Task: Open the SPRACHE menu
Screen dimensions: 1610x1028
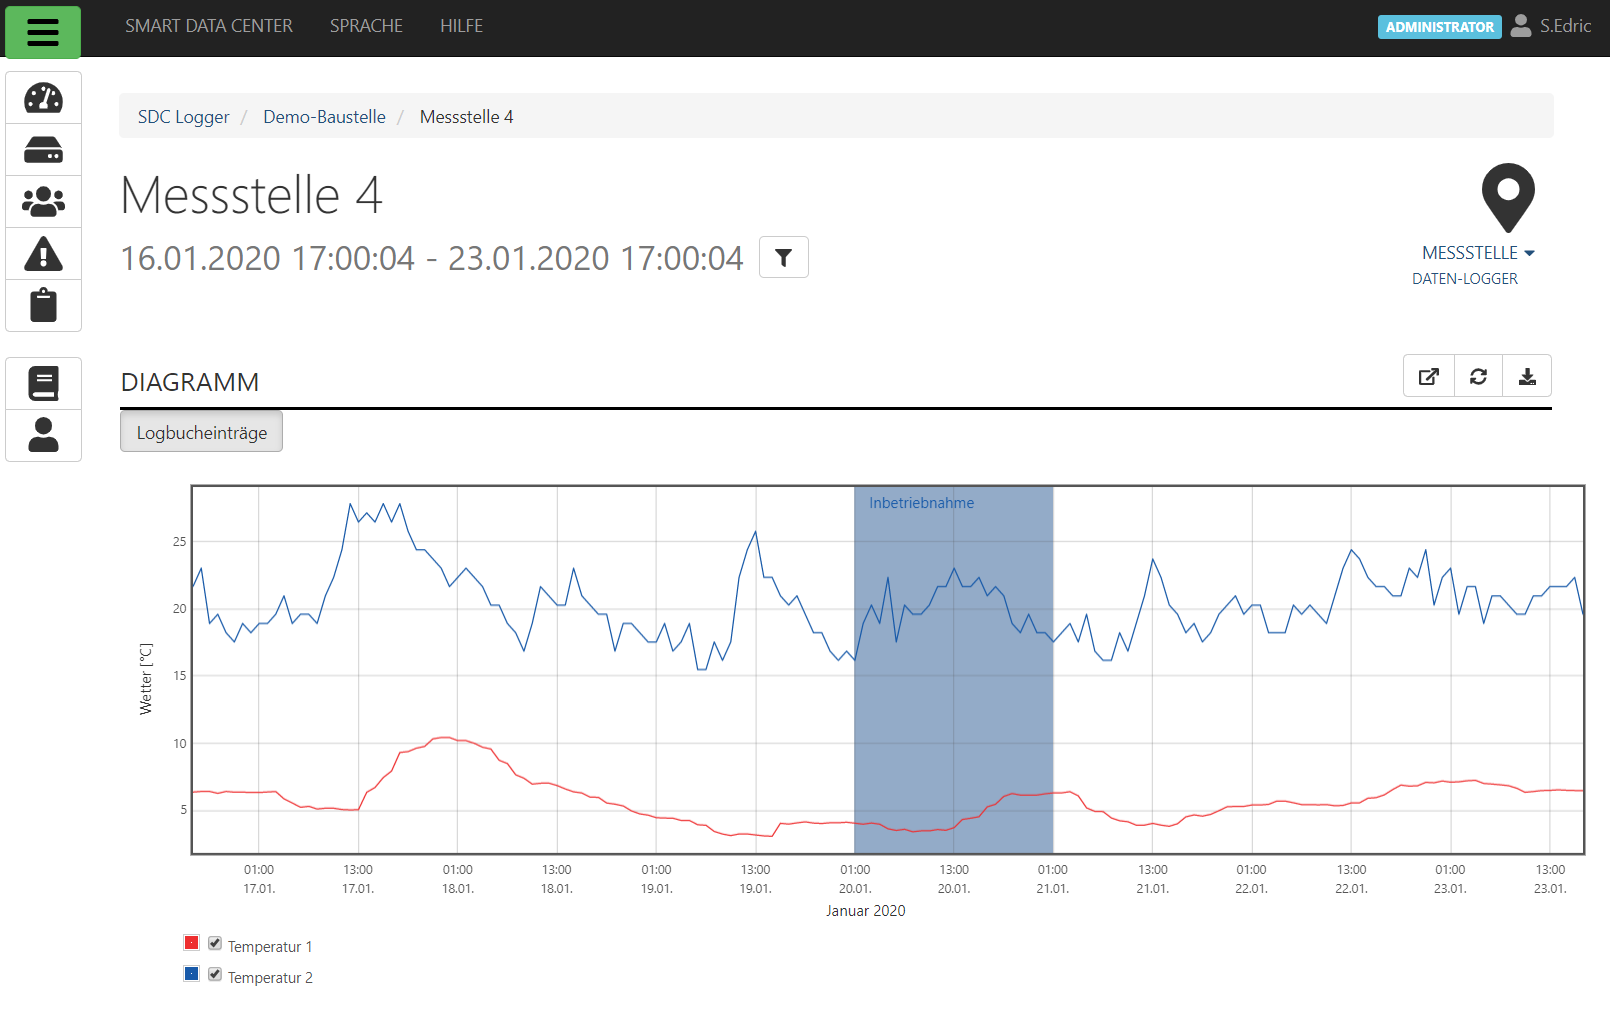Action: point(366,26)
